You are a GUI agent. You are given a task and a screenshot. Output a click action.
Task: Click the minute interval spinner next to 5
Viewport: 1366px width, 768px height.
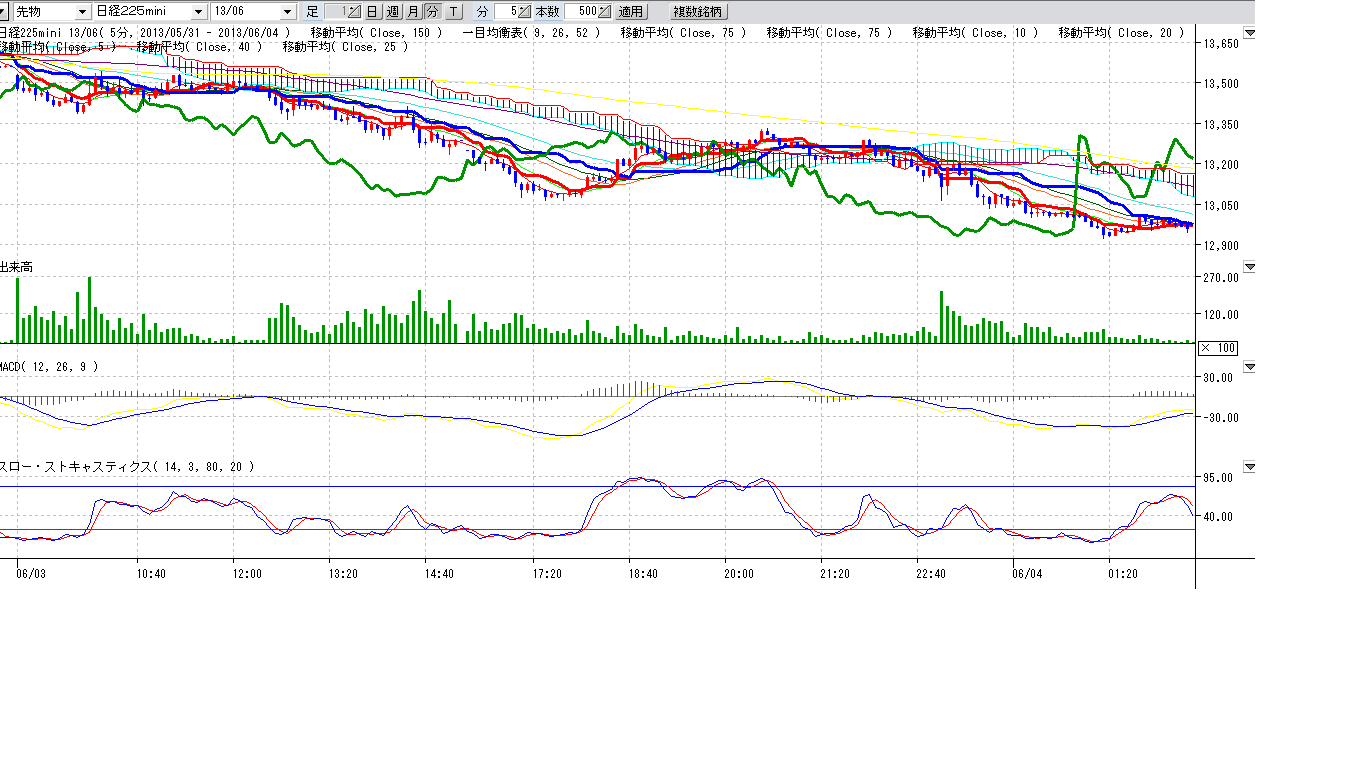(525, 12)
